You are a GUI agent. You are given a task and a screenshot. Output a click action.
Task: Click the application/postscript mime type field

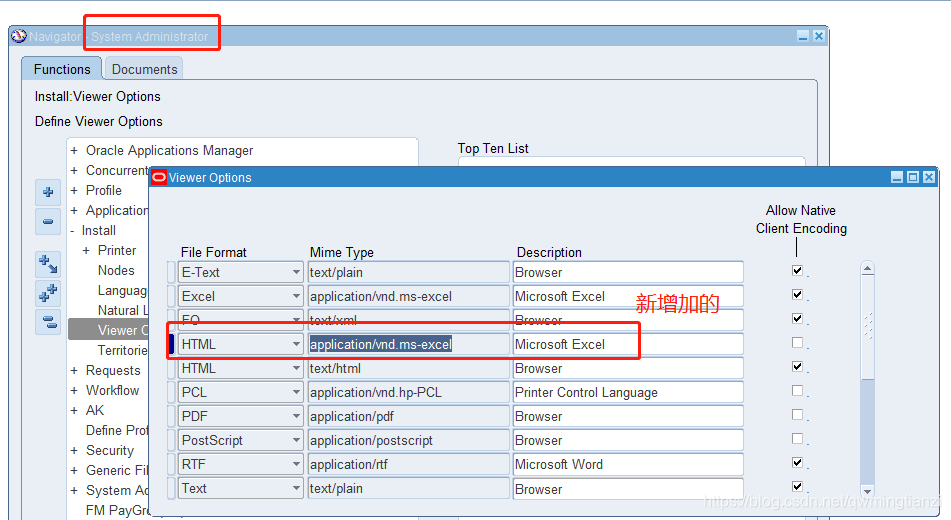408,441
